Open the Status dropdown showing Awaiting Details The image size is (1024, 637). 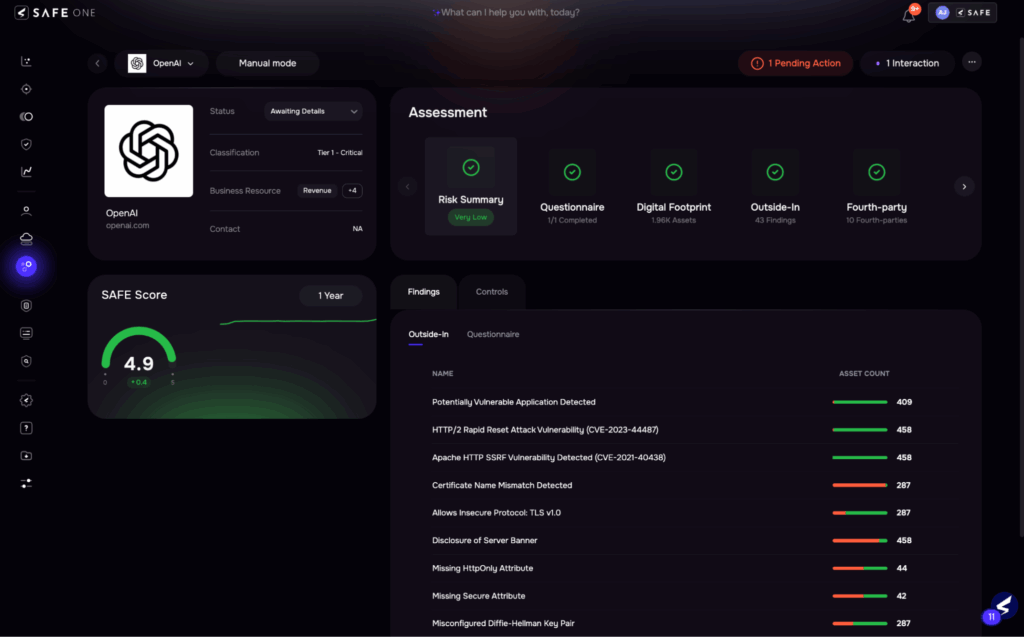tap(313, 111)
